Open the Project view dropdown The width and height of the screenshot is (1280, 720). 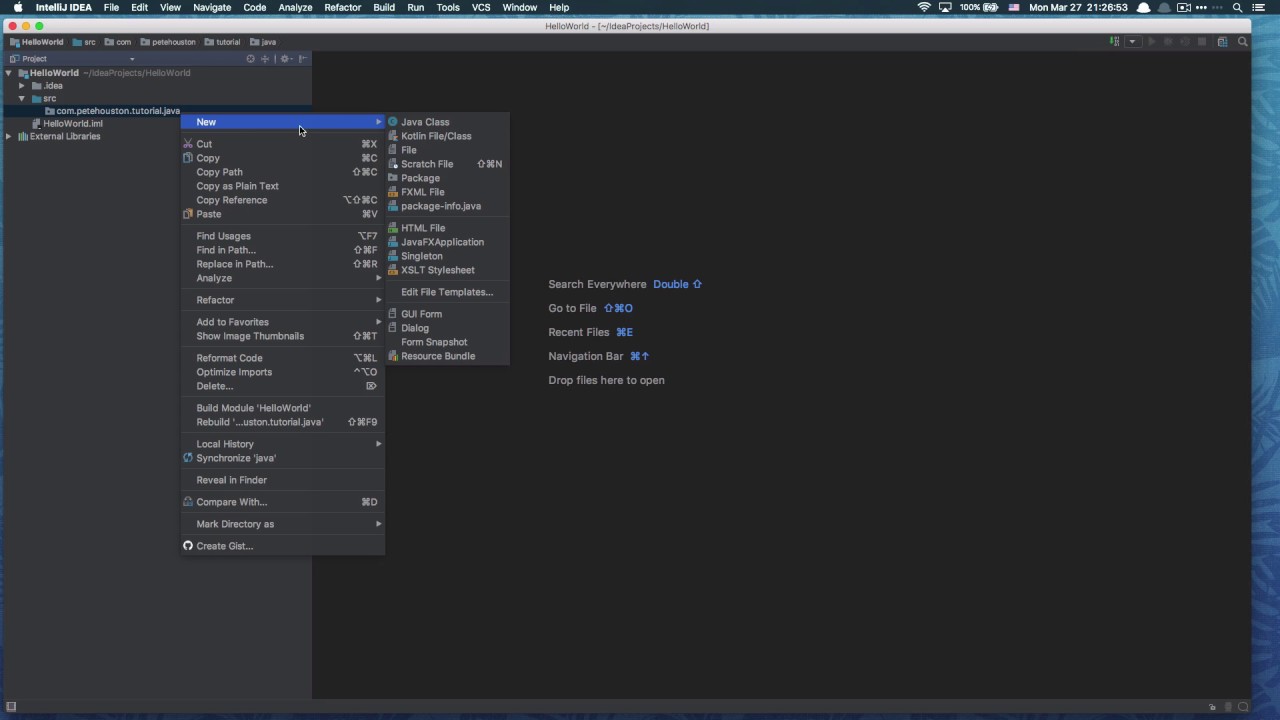(131, 59)
